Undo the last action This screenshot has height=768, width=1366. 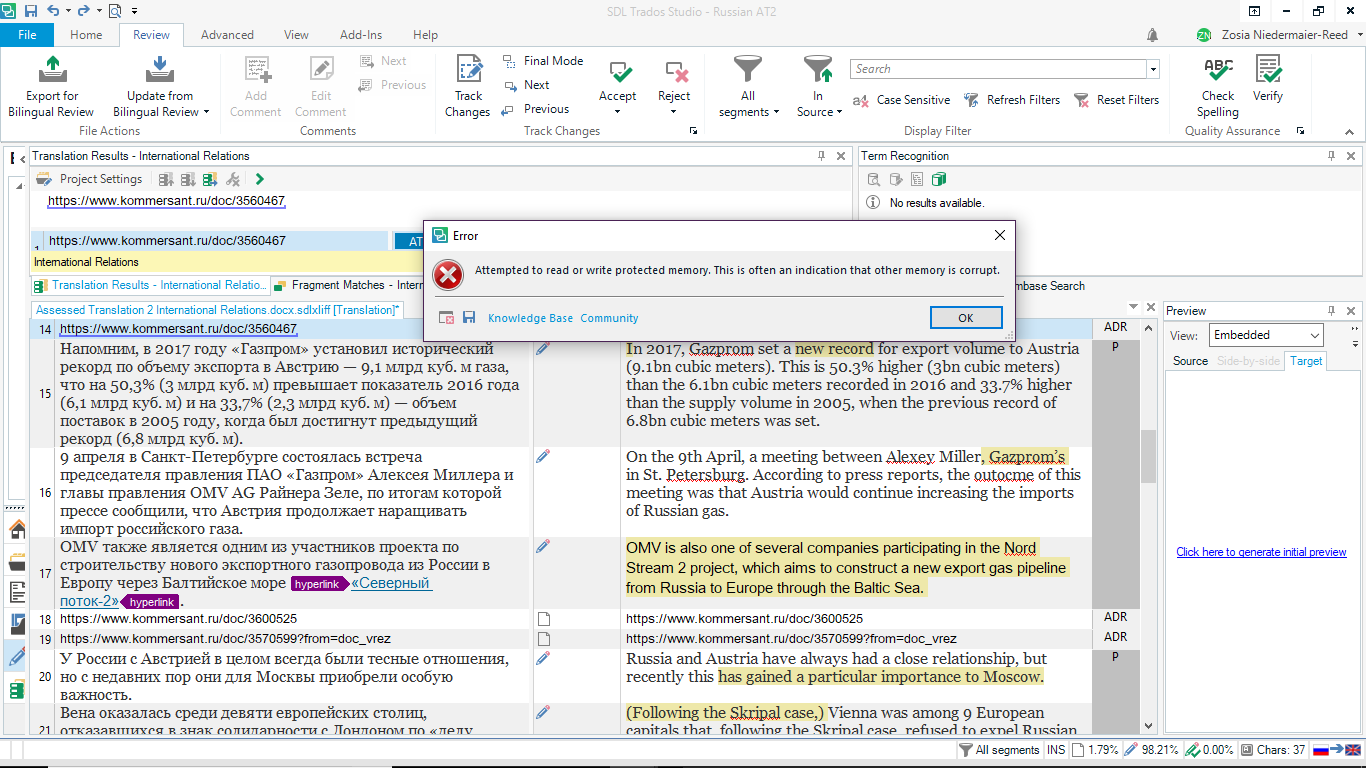click(52, 11)
